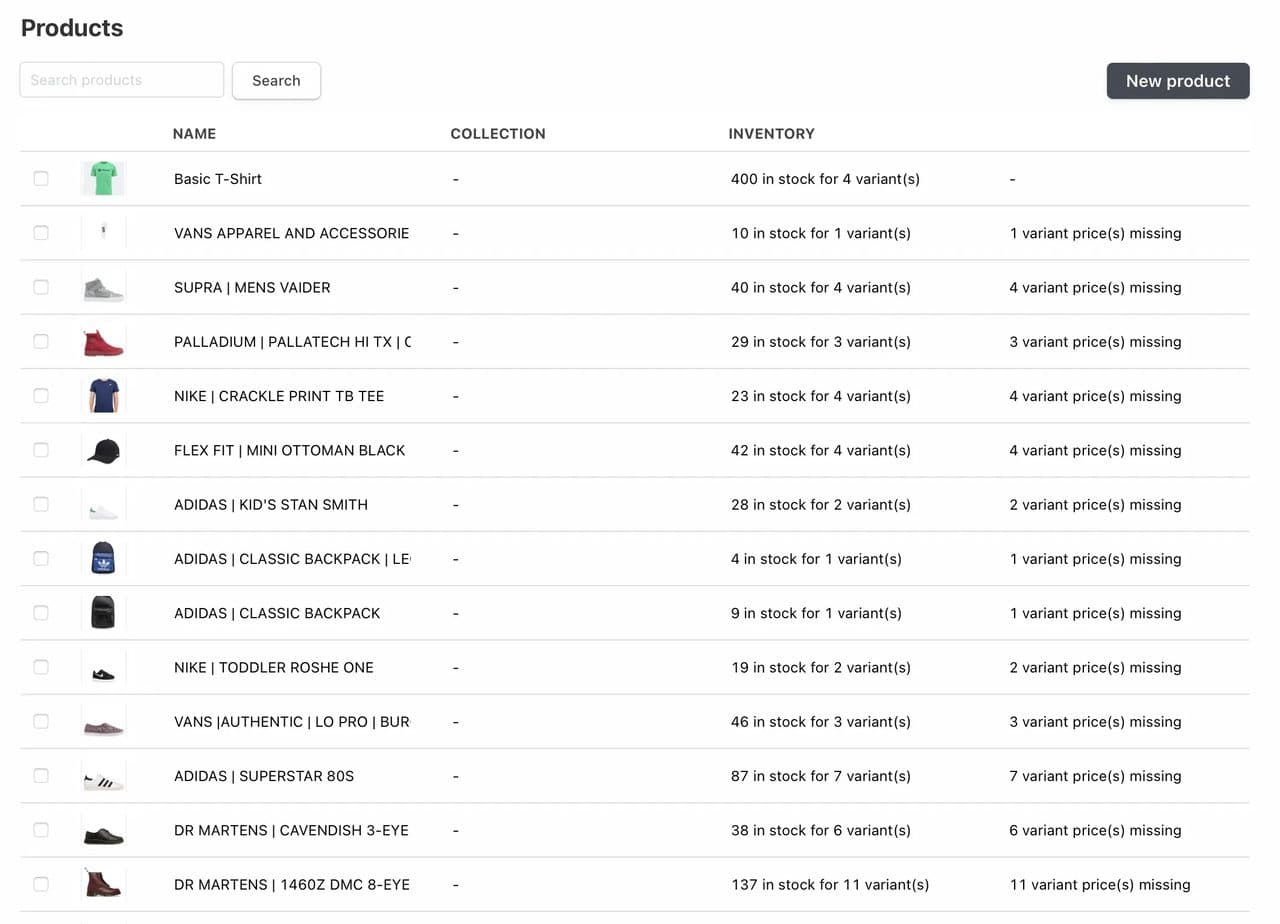This screenshot has width=1280, height=924.
Task: Click the VANS APPAREL AND ACCESSORIES thumbnail
Action: (103, 233)
